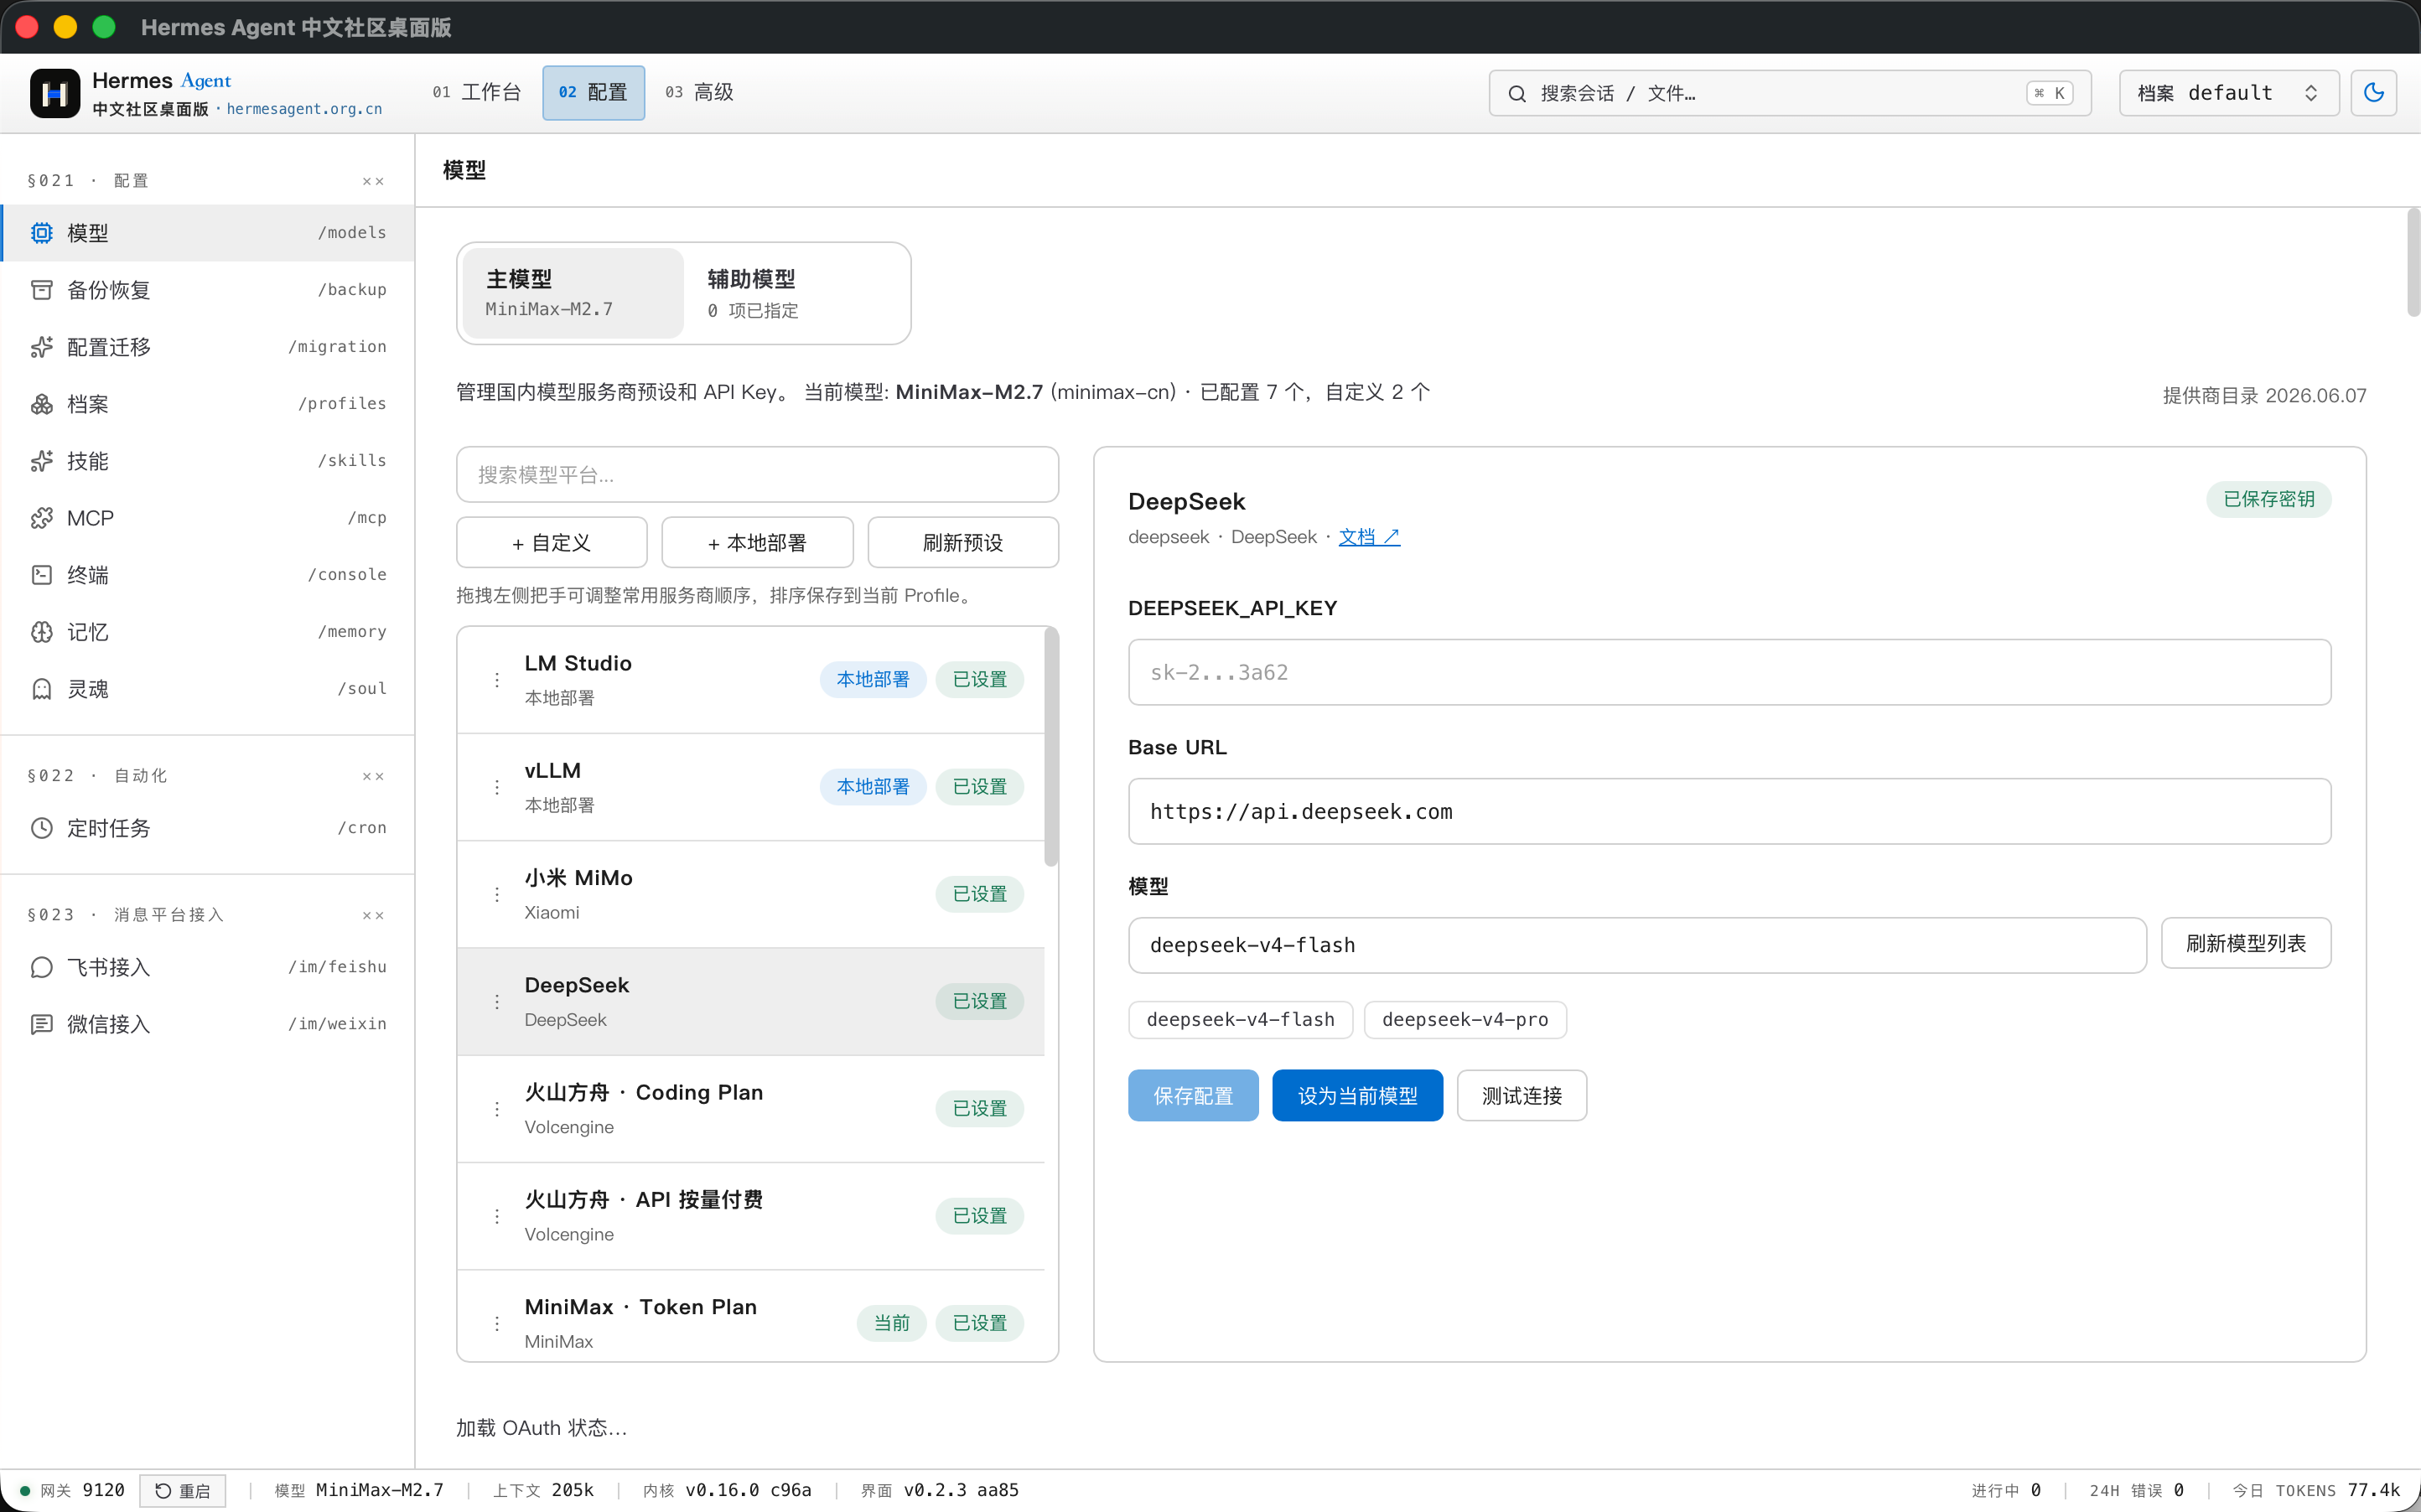2421x1512 pixels.
Task: Focus the Base URL input field
Action: pyautogui.click(x=1729, y=811)
